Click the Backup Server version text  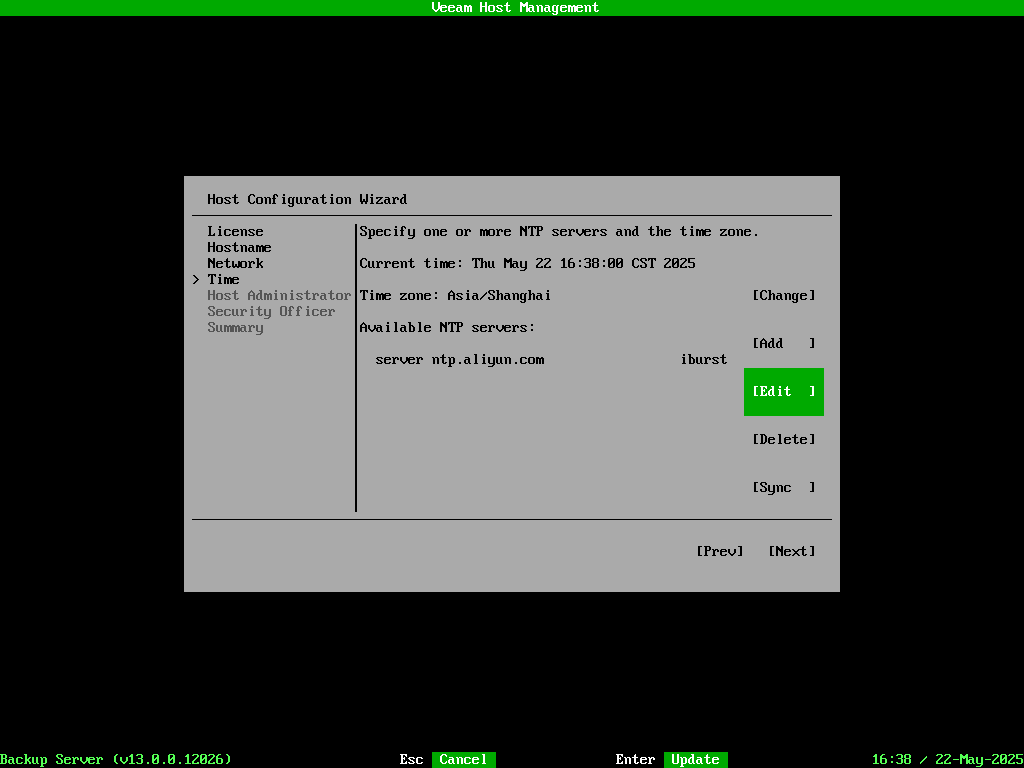coord(116,760)
